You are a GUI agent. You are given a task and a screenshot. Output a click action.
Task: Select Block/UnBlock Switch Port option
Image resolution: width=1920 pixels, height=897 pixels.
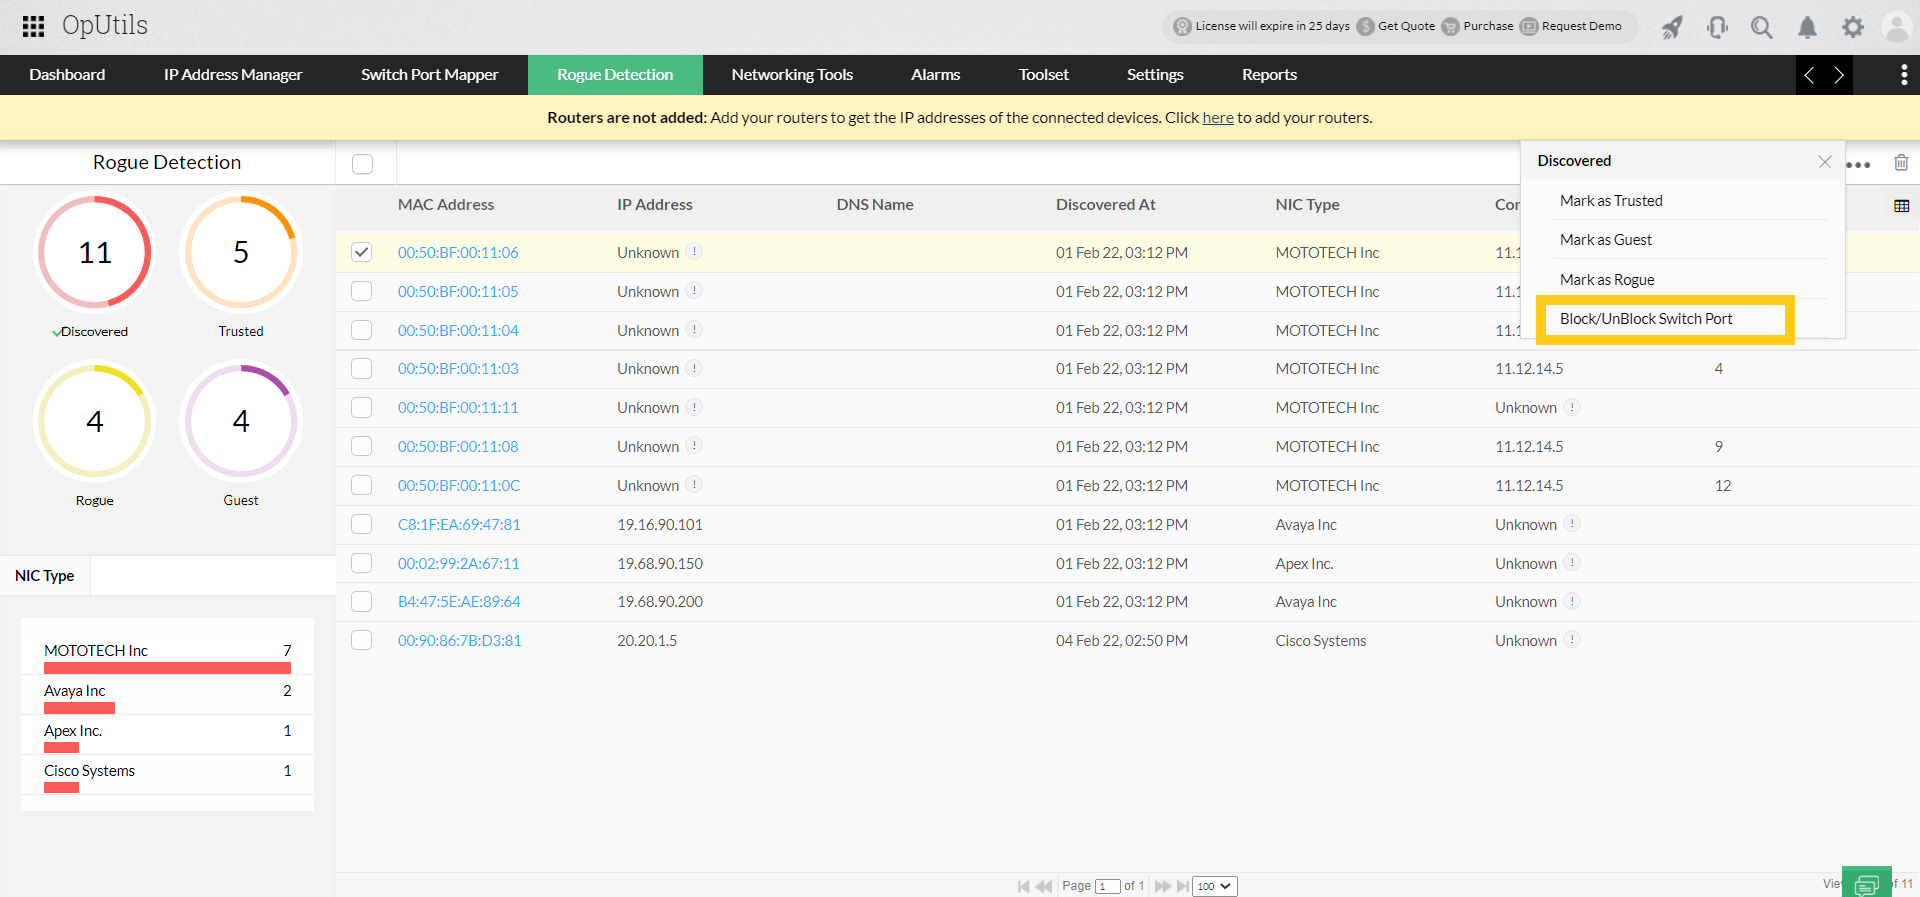pos(1646,319)
